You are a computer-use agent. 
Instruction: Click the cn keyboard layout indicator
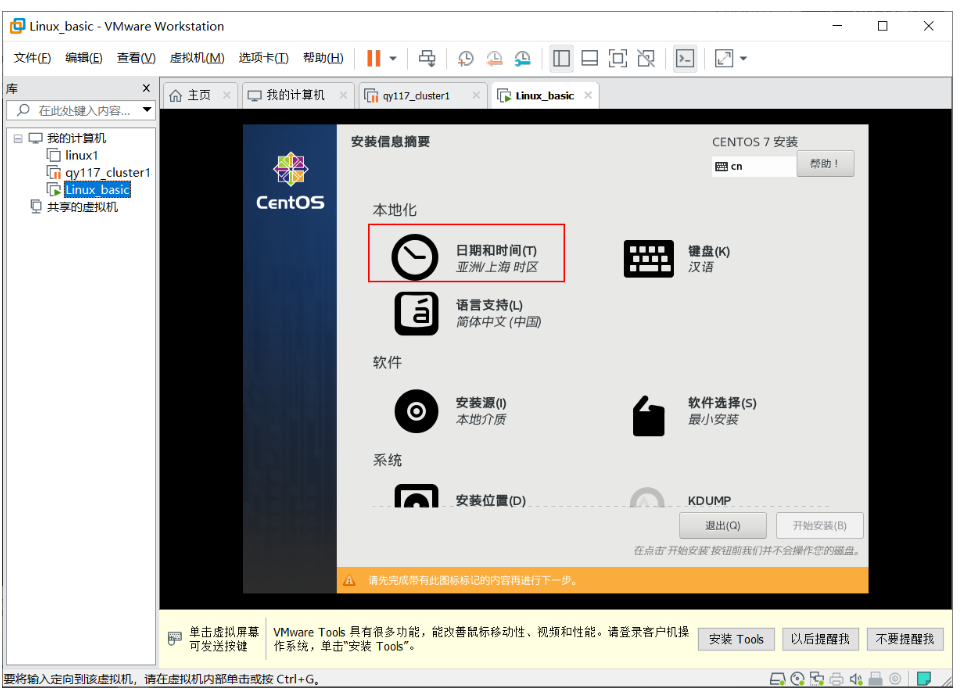pyautogui.click(x=754, y=166)
